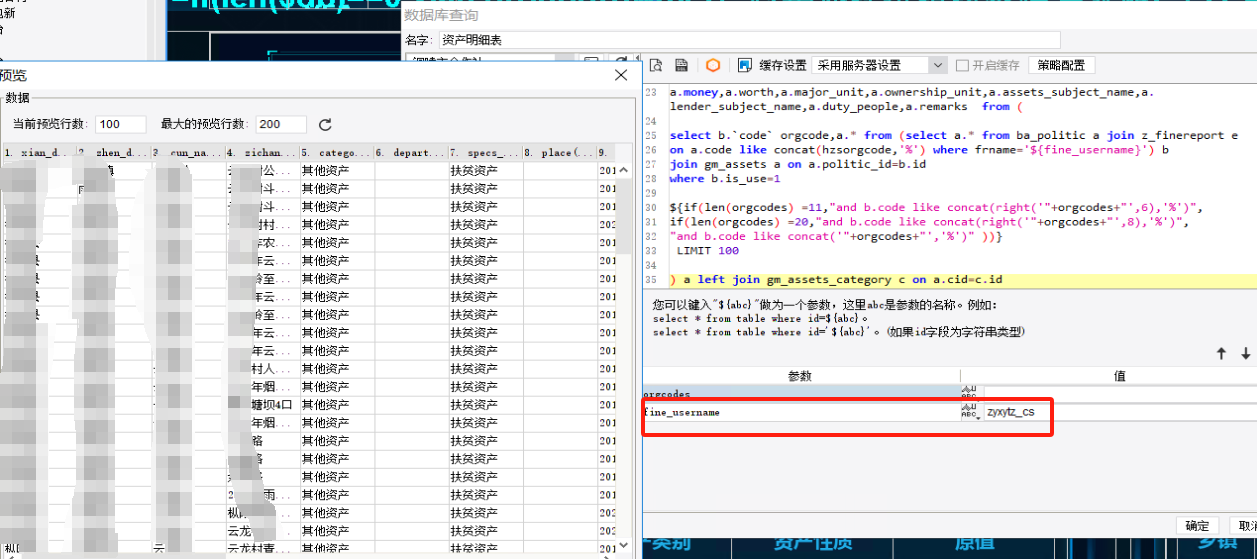This screenshot has width=1257, height=559.
Task: Click the '4. zichan...' column header
Action: (262, 153)
